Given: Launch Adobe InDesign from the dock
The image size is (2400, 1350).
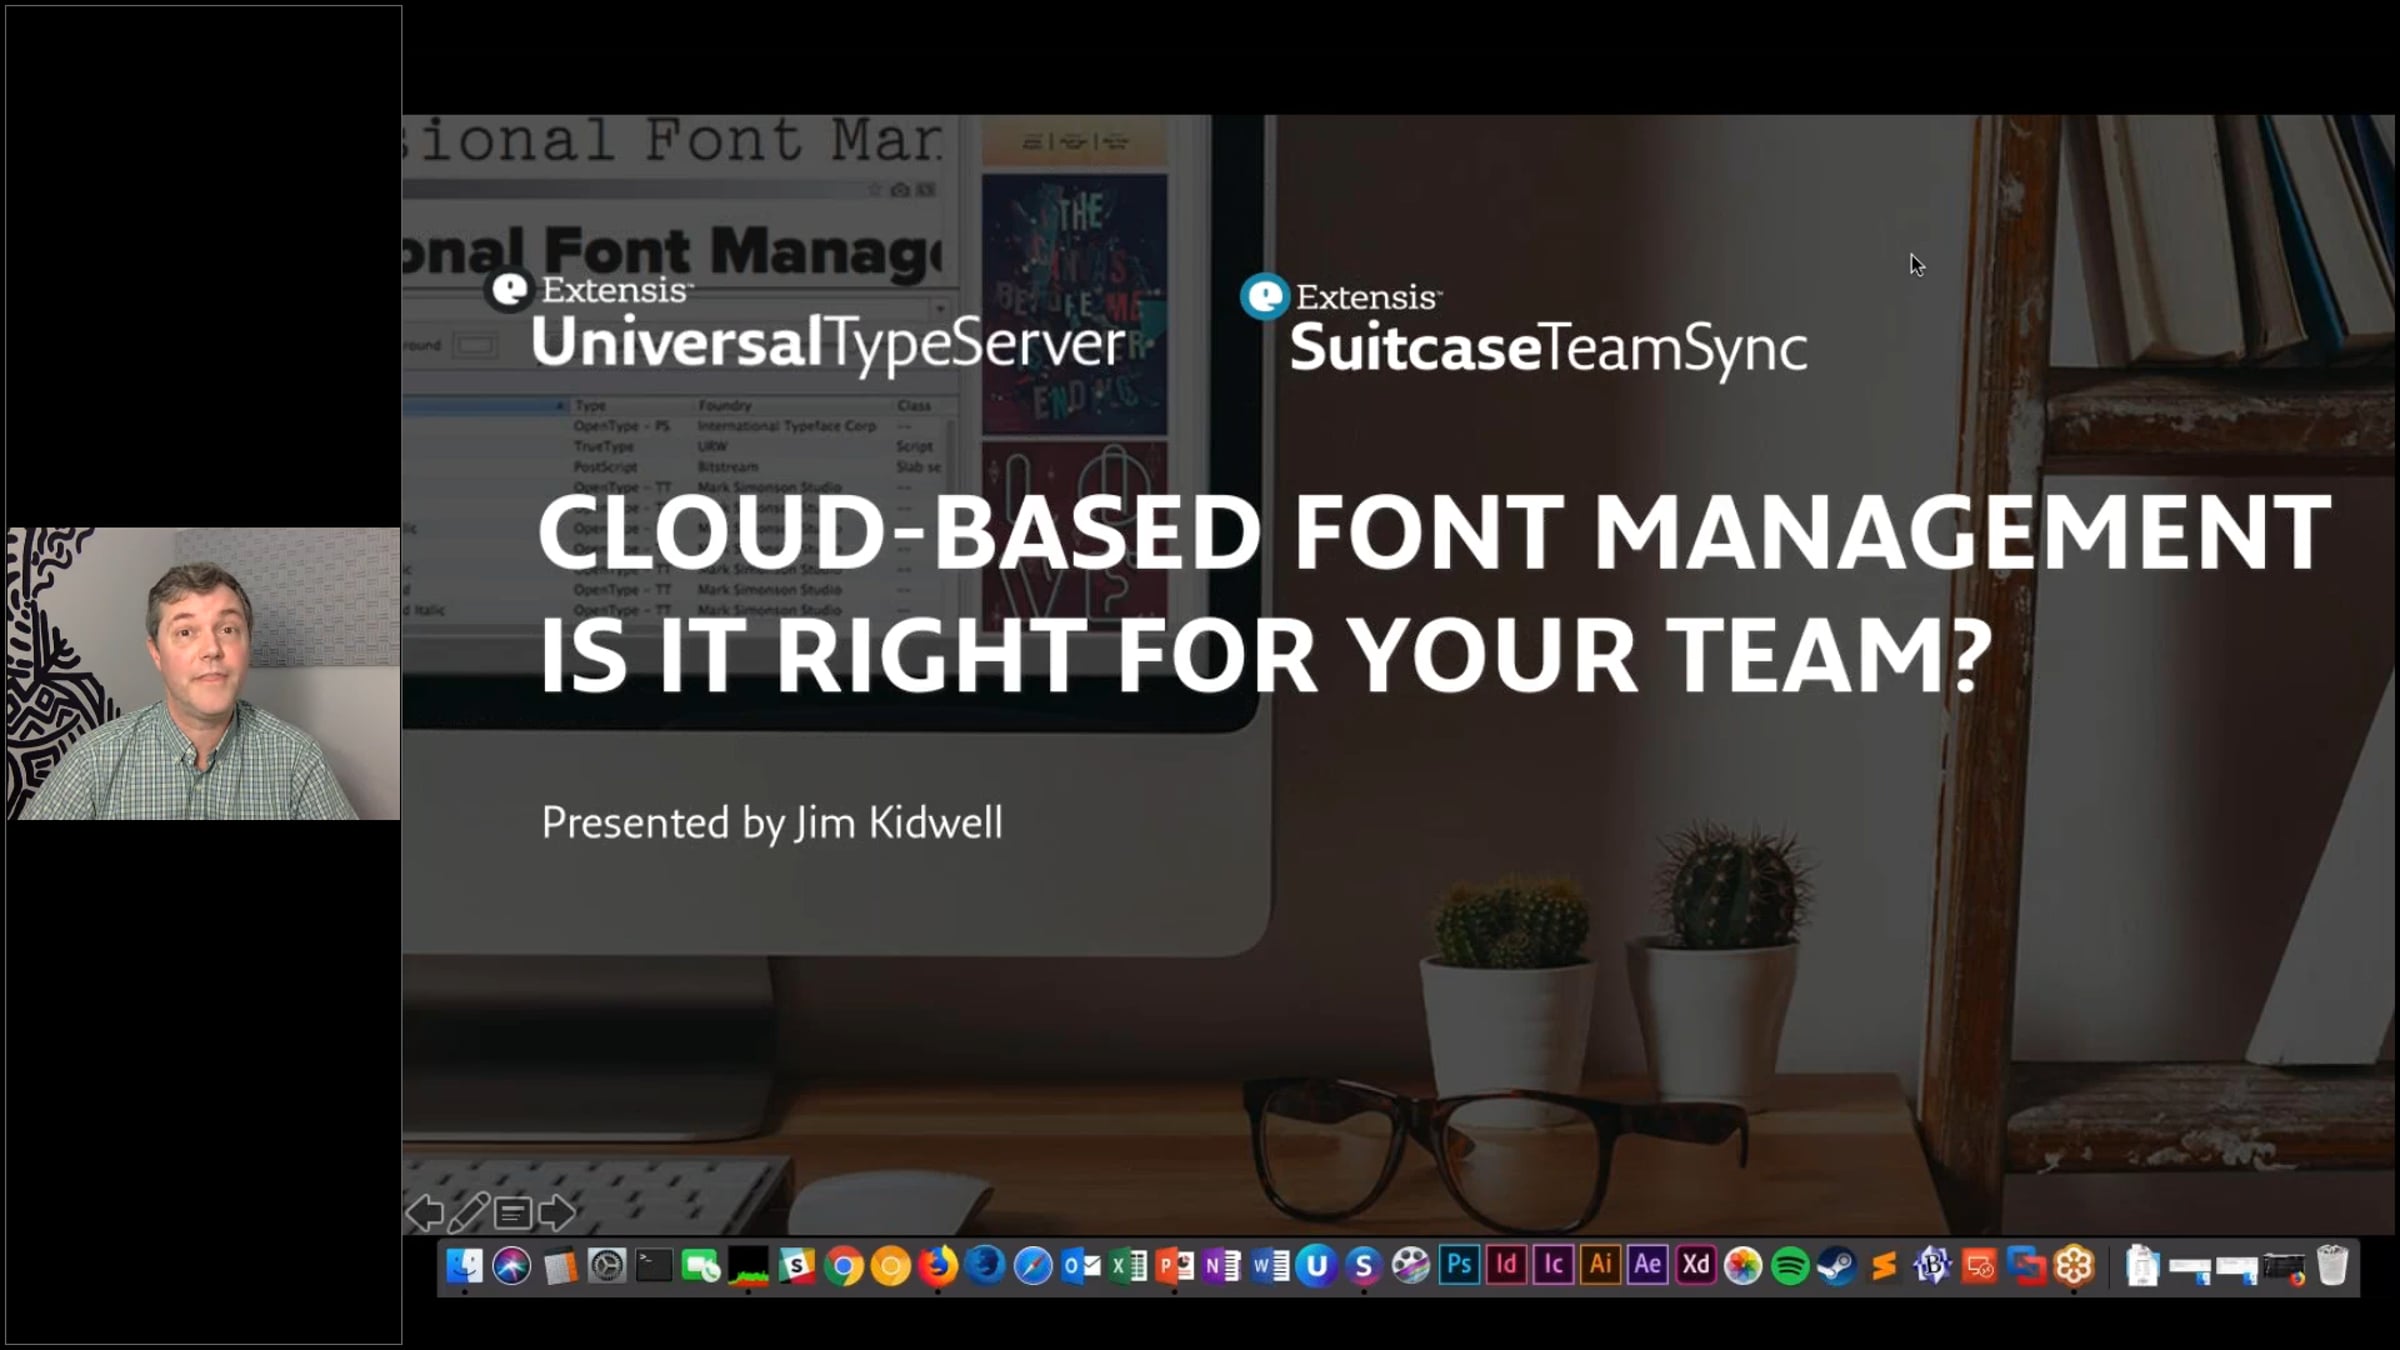Looking at the screenshot, I should 1506,1266.
